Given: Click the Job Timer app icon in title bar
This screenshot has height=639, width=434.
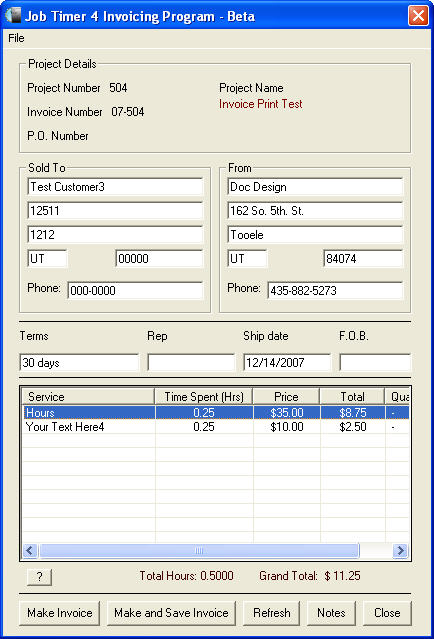Looking at the screenshot, I should (13, 15).
